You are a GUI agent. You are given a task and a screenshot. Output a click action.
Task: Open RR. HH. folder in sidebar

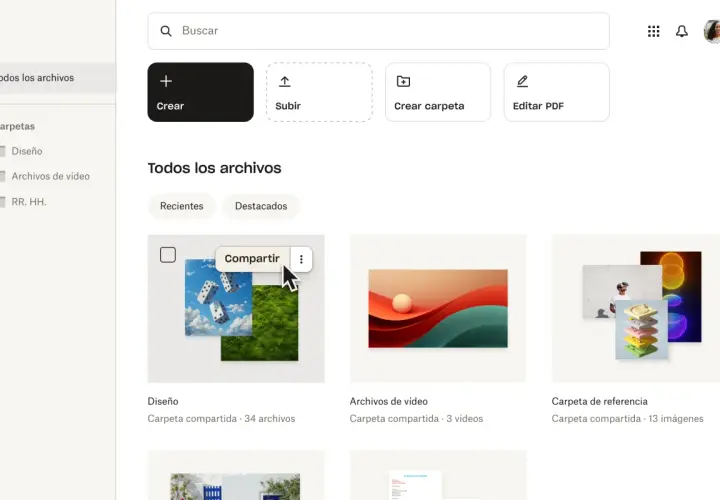click(x=29, y=202)
